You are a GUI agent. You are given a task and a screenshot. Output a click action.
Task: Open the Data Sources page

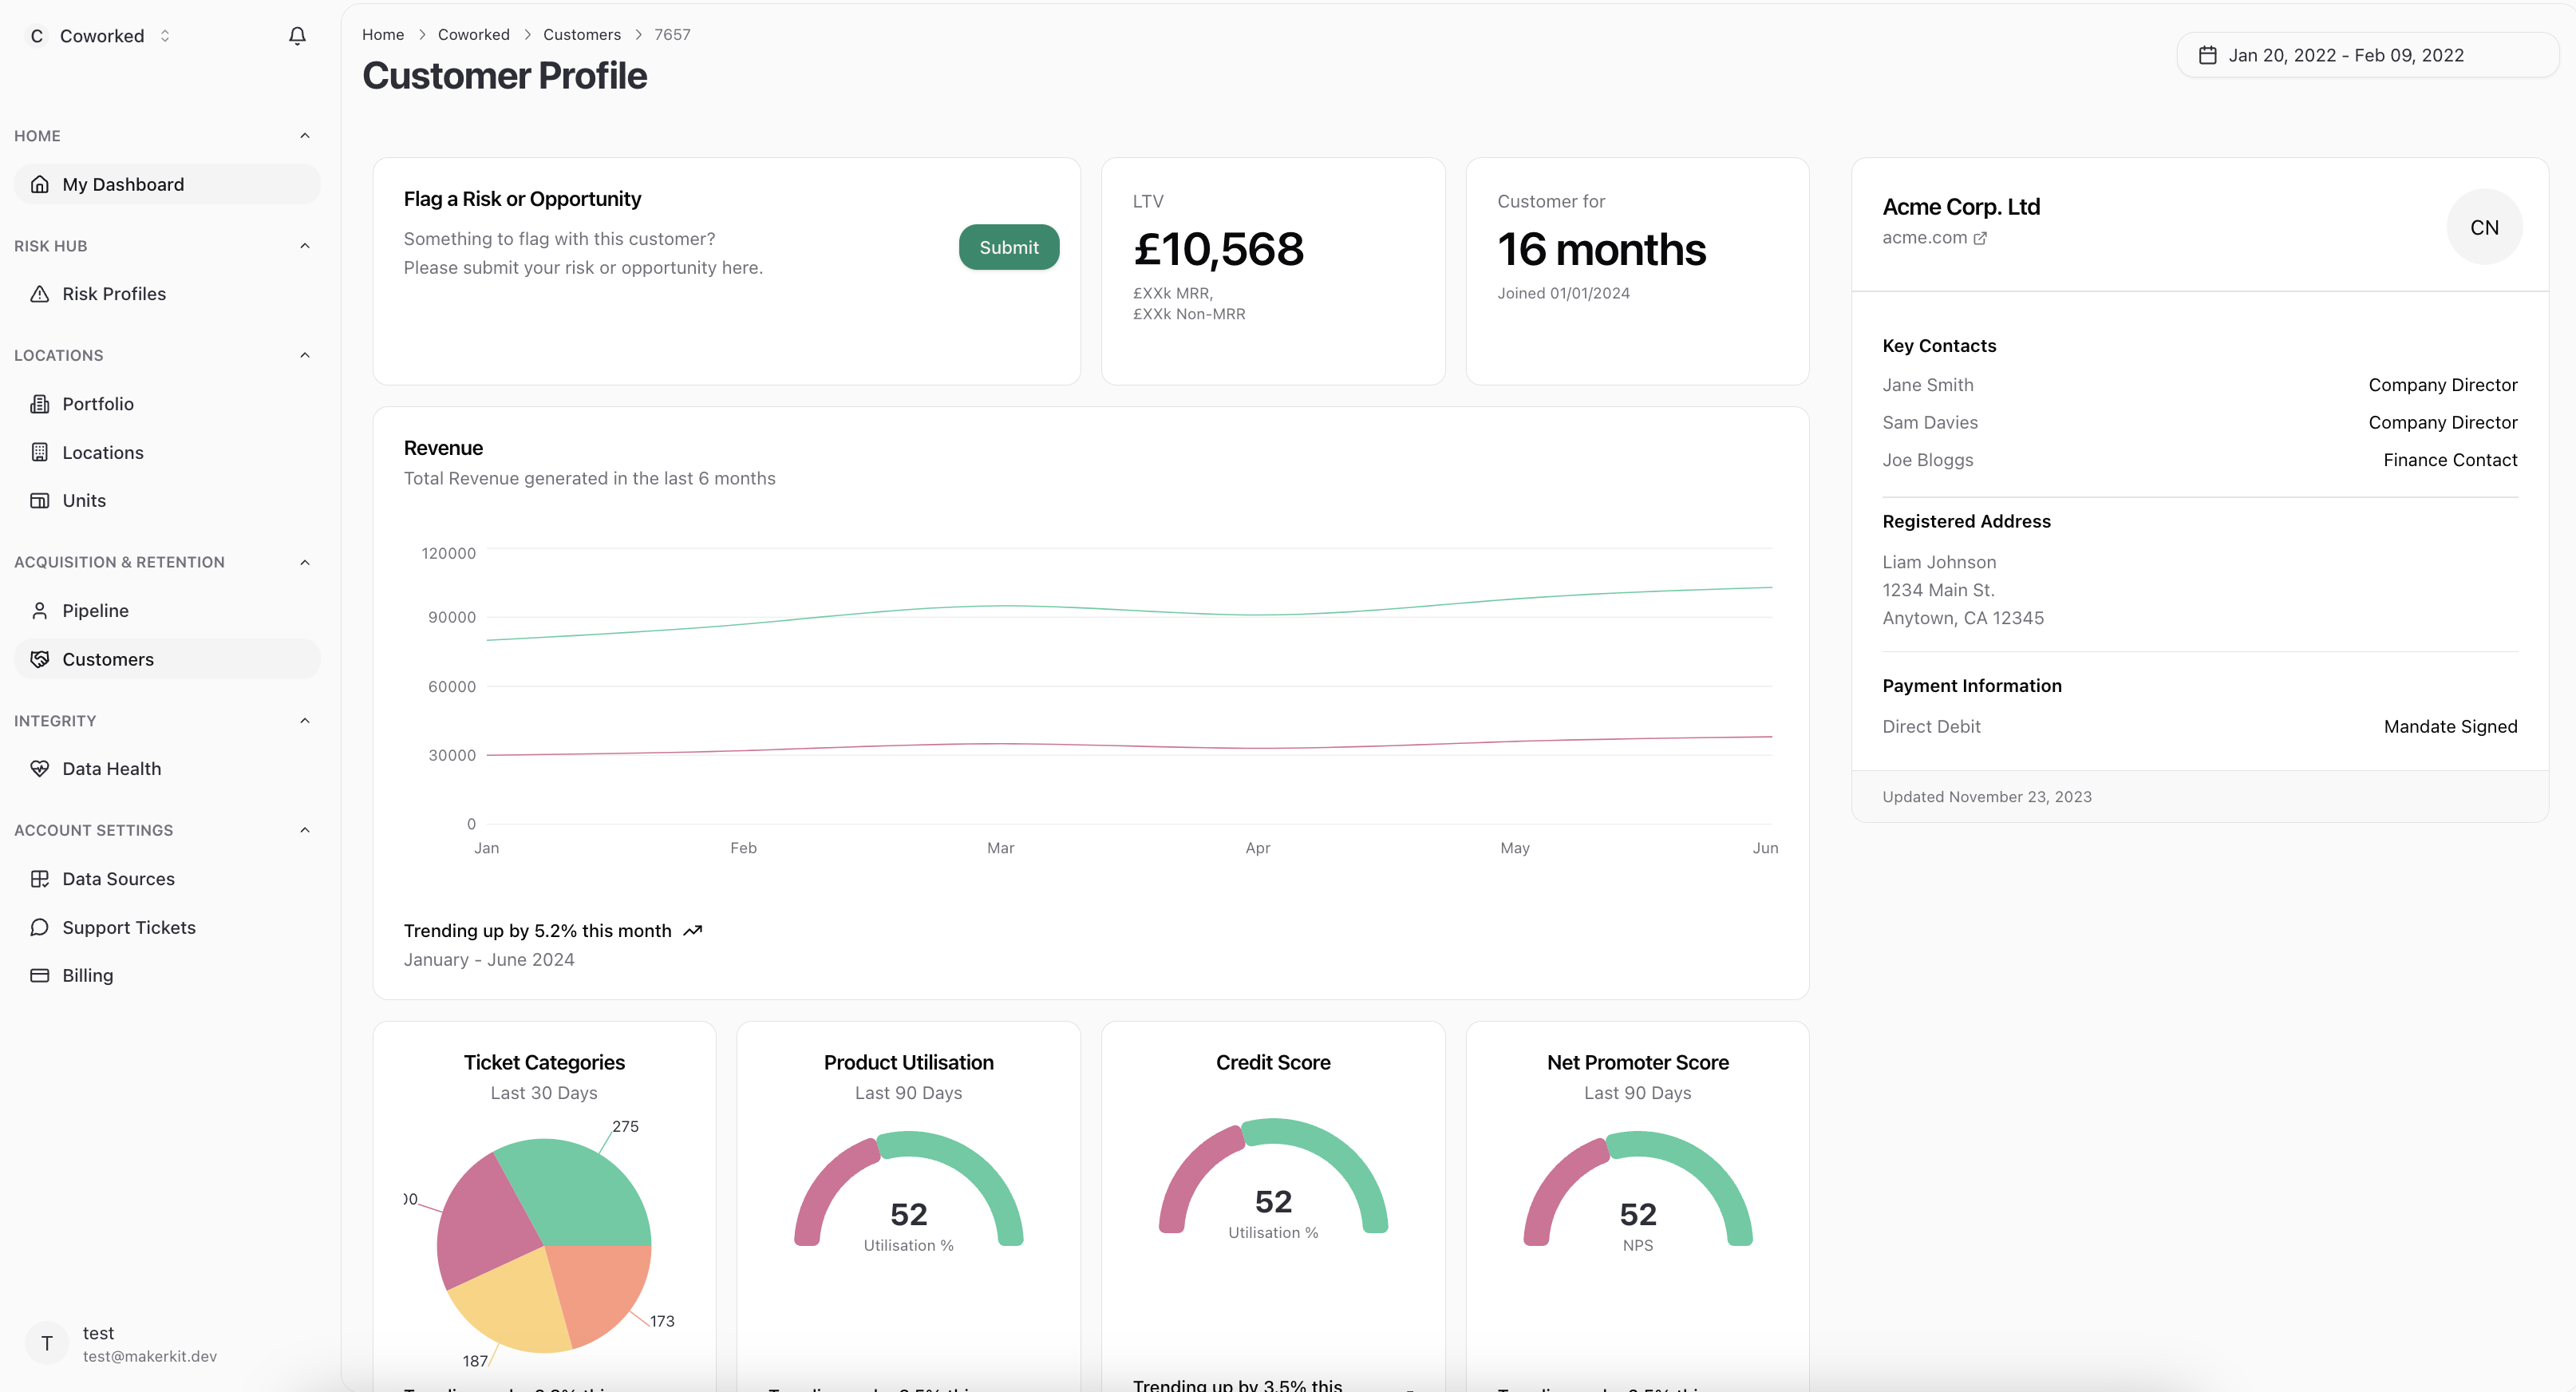119,878
